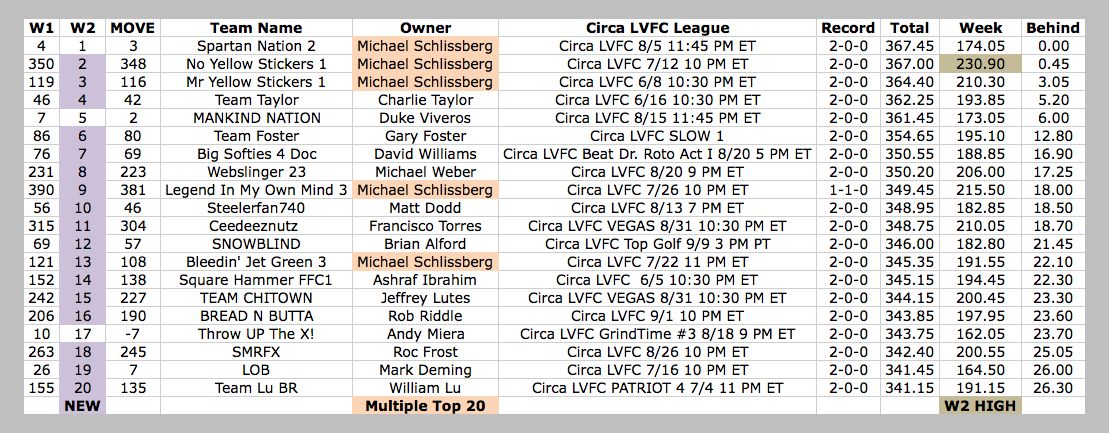This screenshot has width=1109, height=433.
Task: Click the Circa LVFC League header
Action: click(657, 28)
